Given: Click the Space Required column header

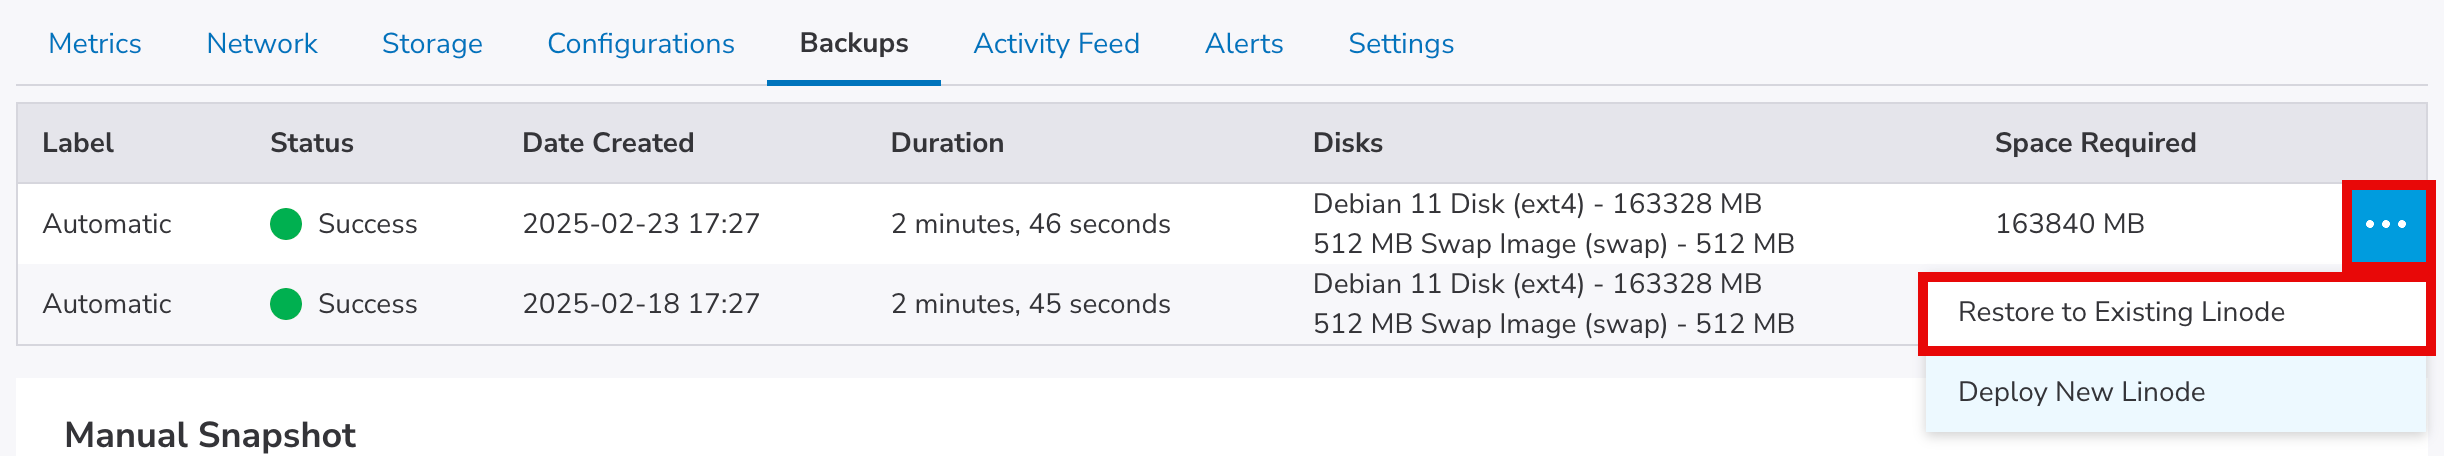Looking at the screenshot, I should click(2095, 143).
